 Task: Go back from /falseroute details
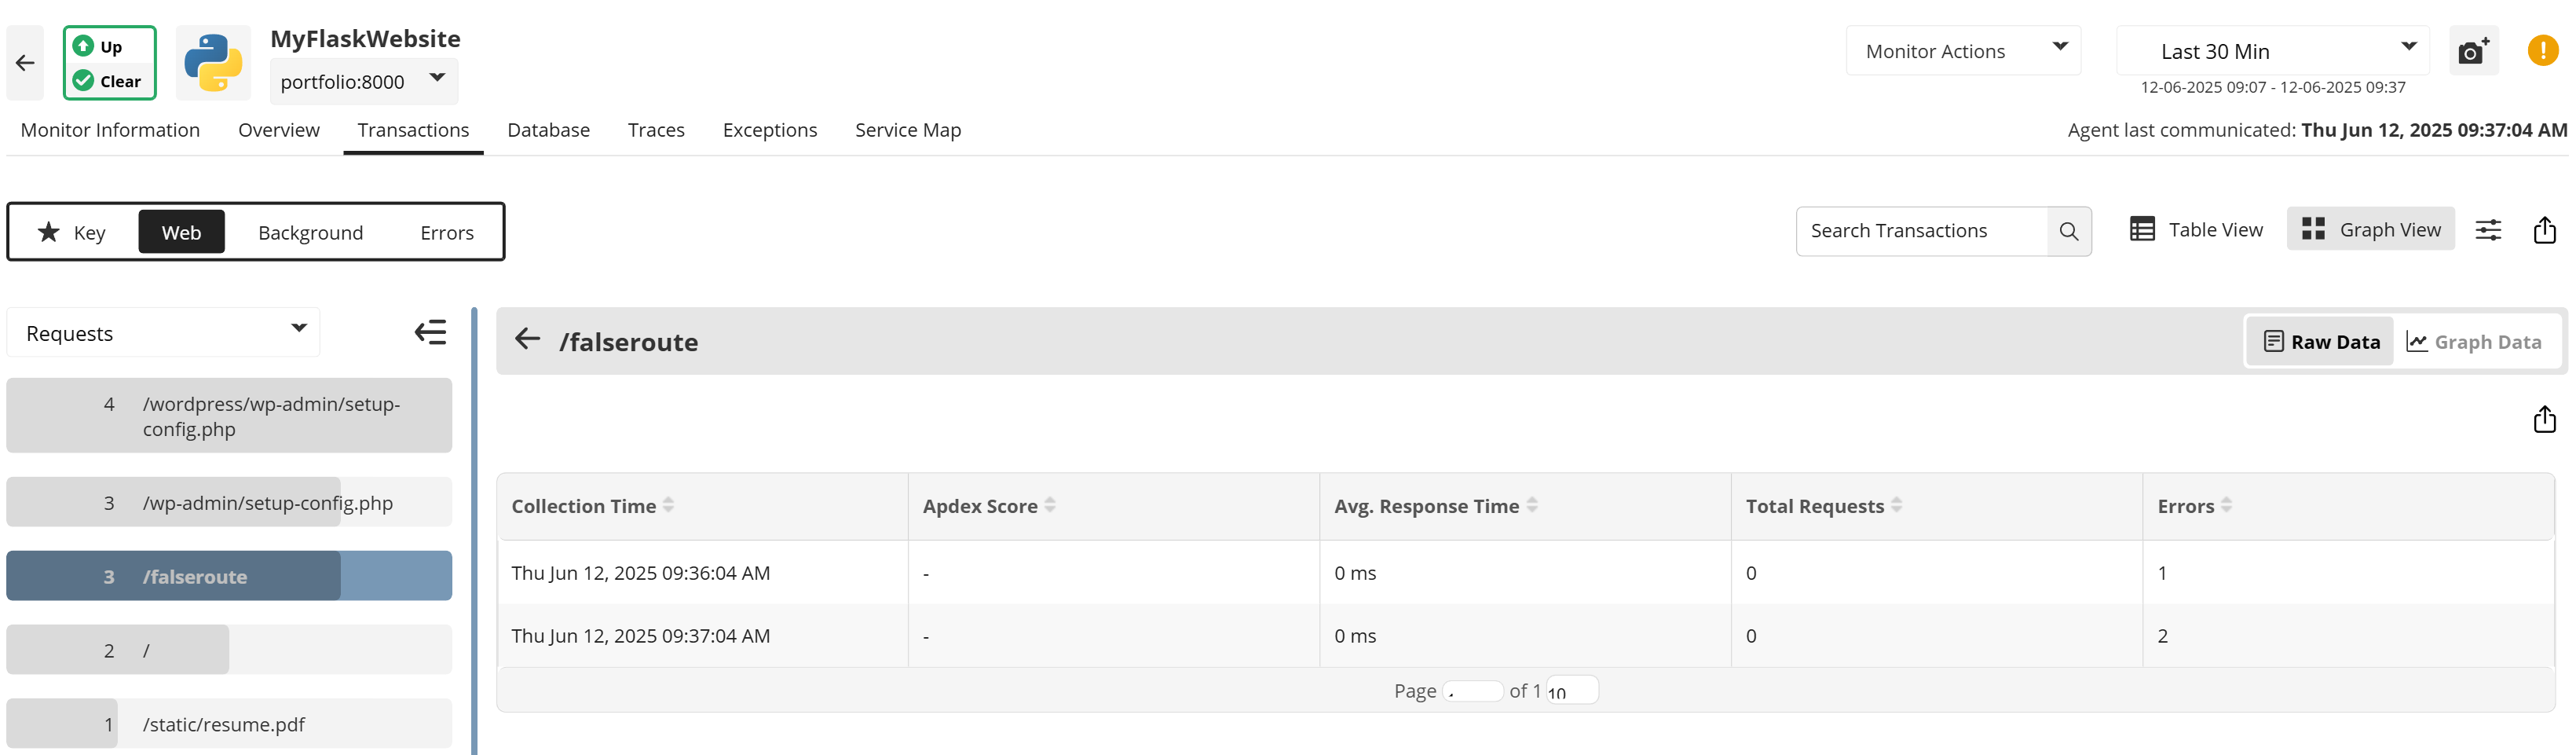[527, 340]
